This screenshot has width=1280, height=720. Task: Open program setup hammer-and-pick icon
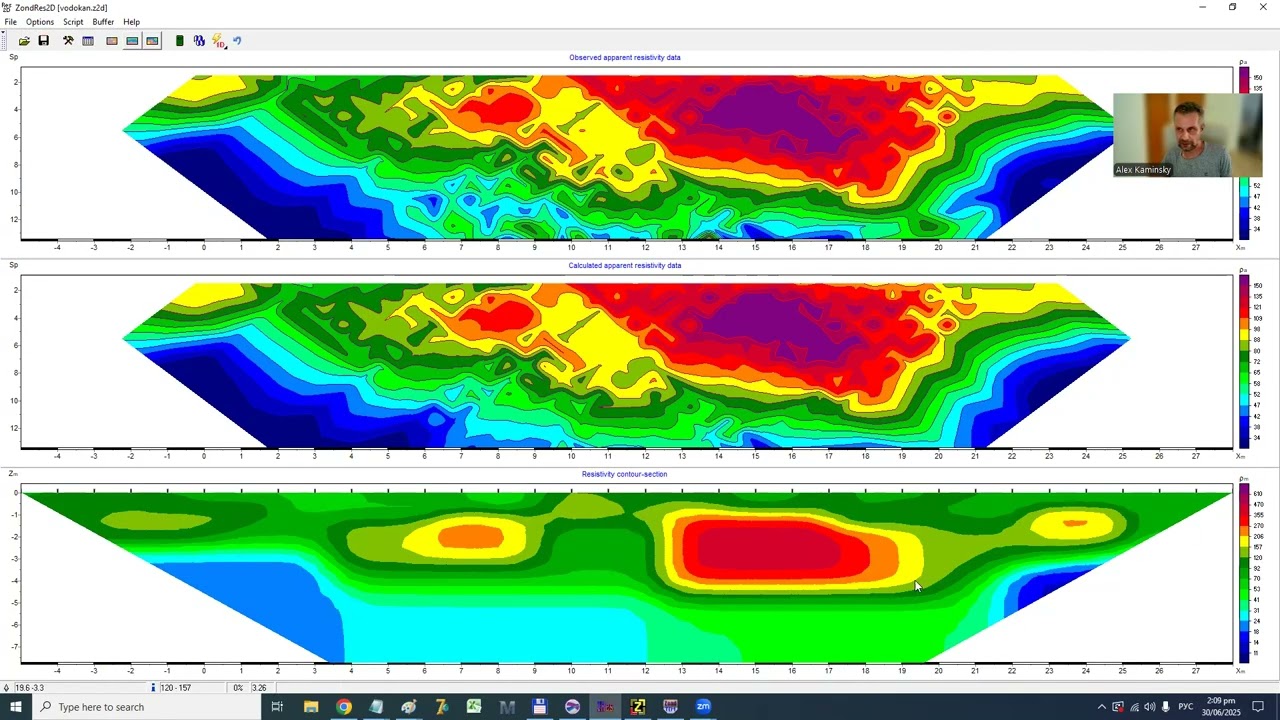(68, 41)
